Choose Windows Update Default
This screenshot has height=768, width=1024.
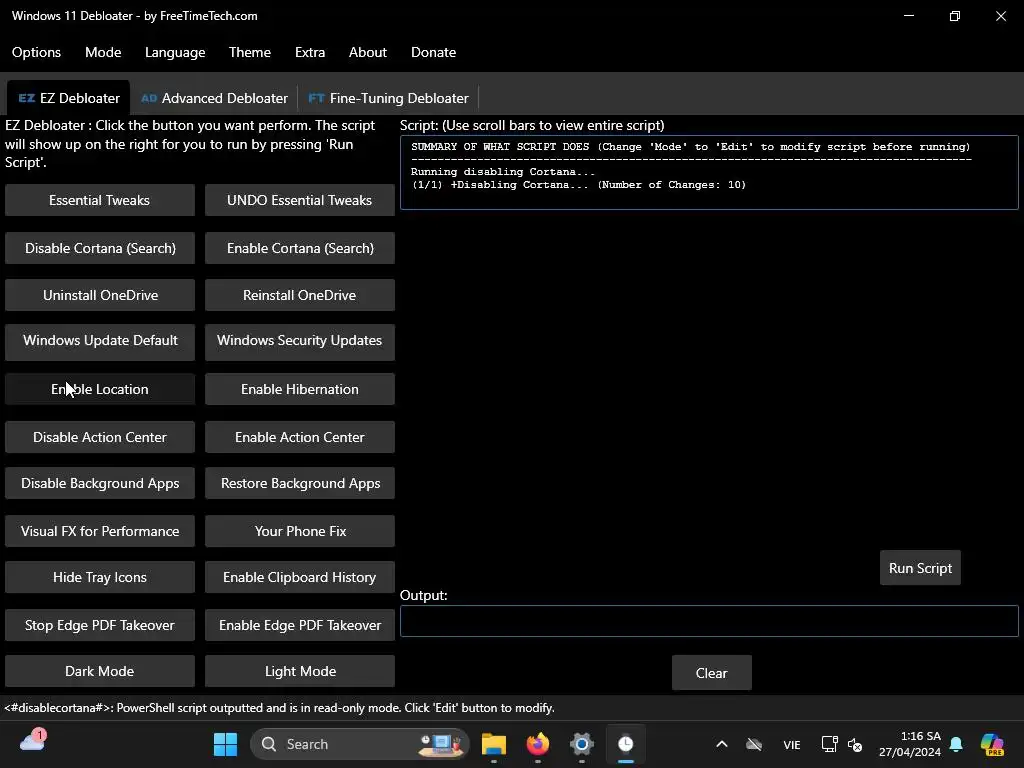(100, 341)
